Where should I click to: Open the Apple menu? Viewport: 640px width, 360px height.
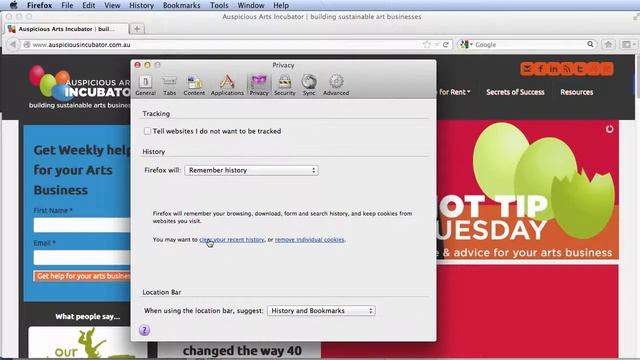[x=13, y=5]
